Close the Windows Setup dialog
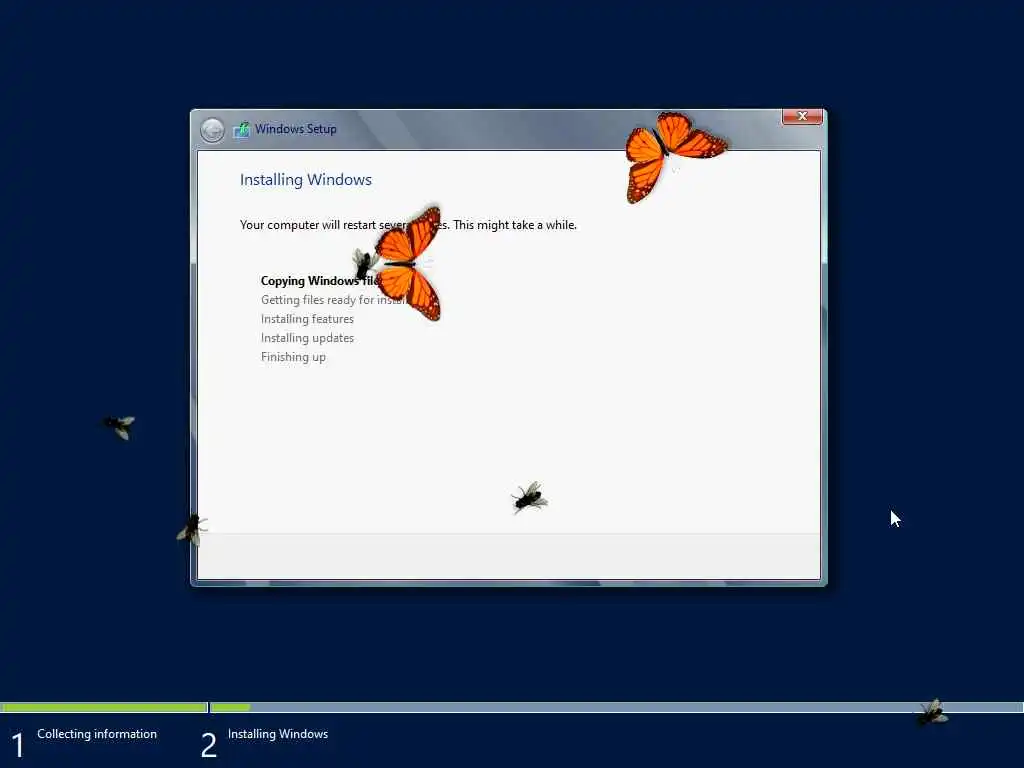Image resolution: width=1024 pixels, height=768 pixels. pyautogui.click(x=802, y=116)
